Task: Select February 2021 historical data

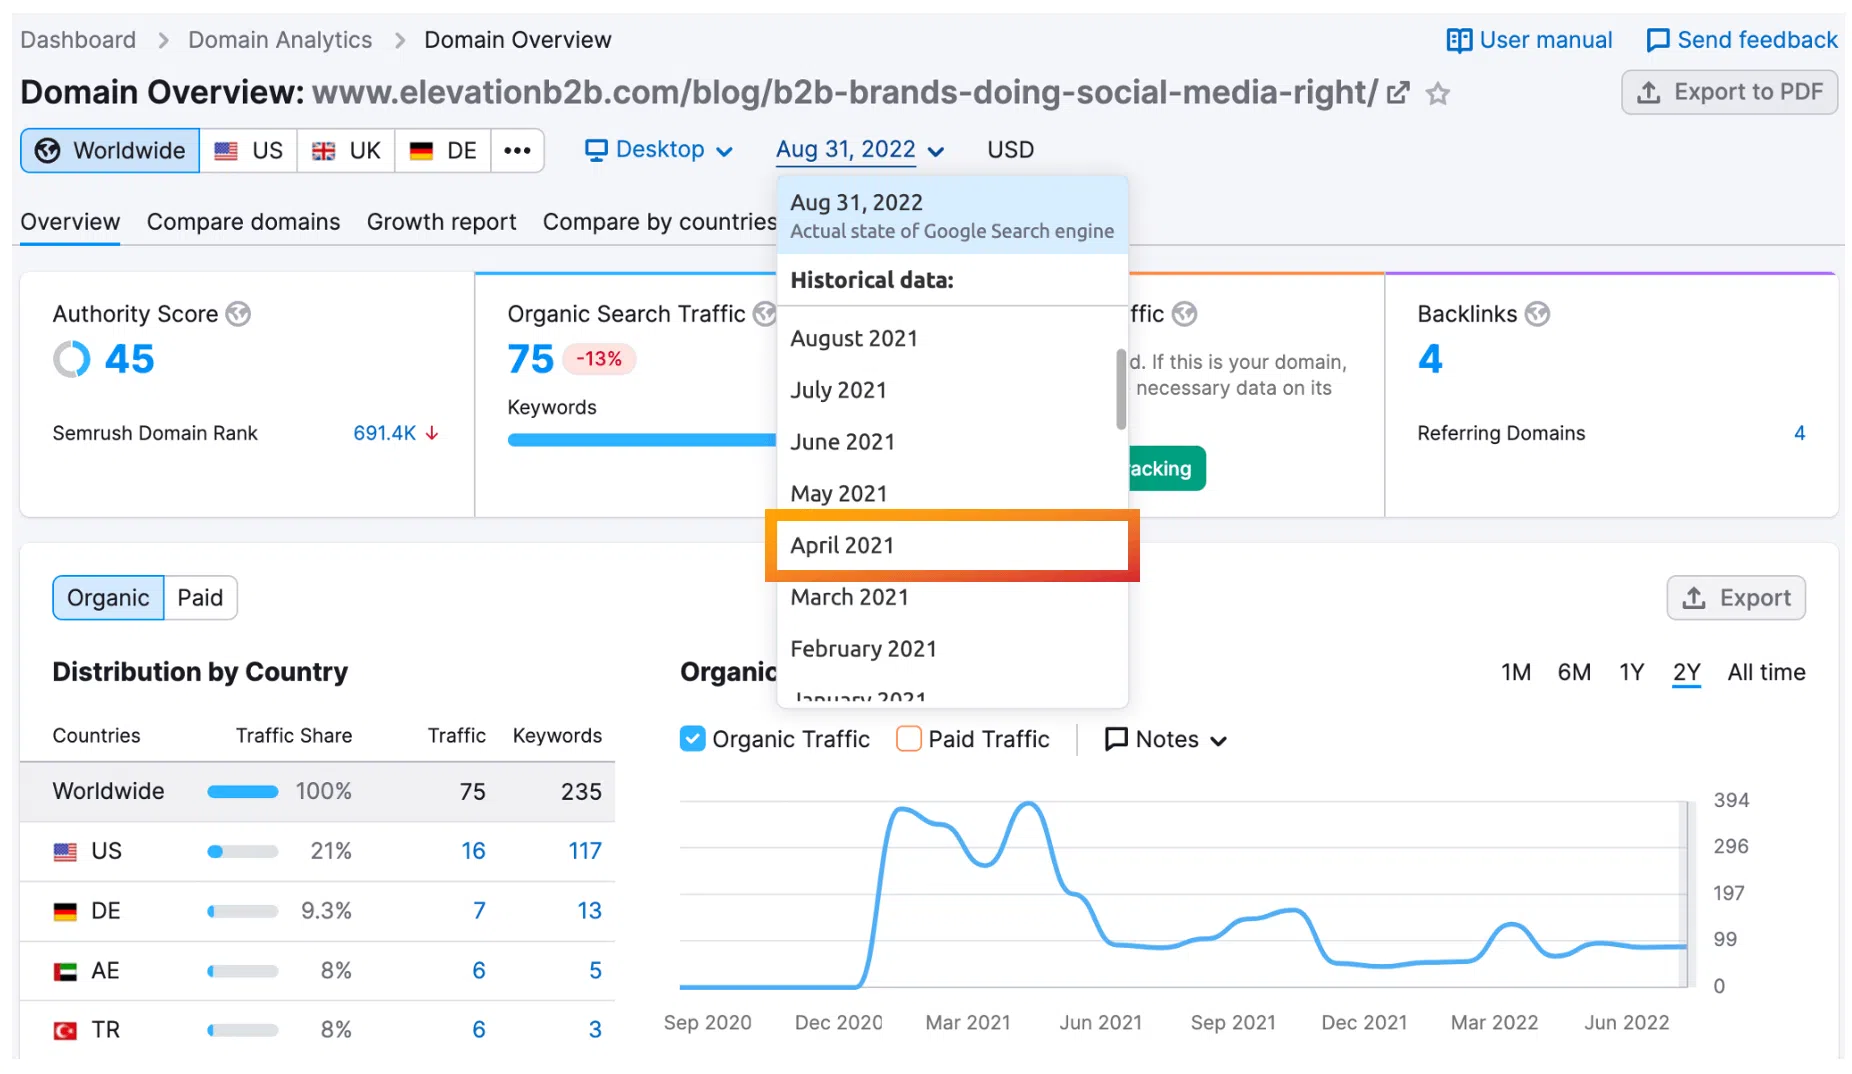Action: 952,649
